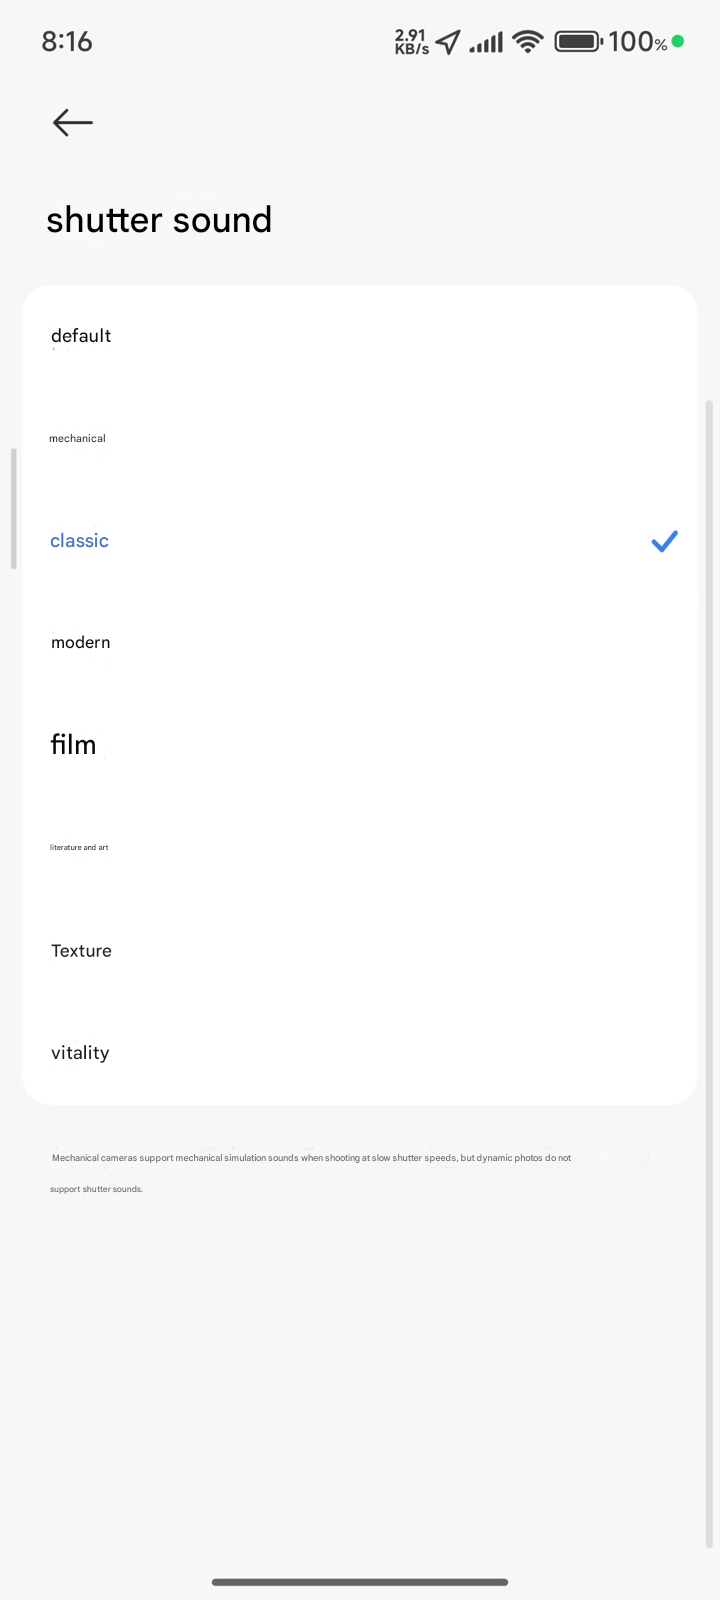Screen dimensions: 720x1600
Task: Tap the back arrow icon
Action: (x=73, y=123)
